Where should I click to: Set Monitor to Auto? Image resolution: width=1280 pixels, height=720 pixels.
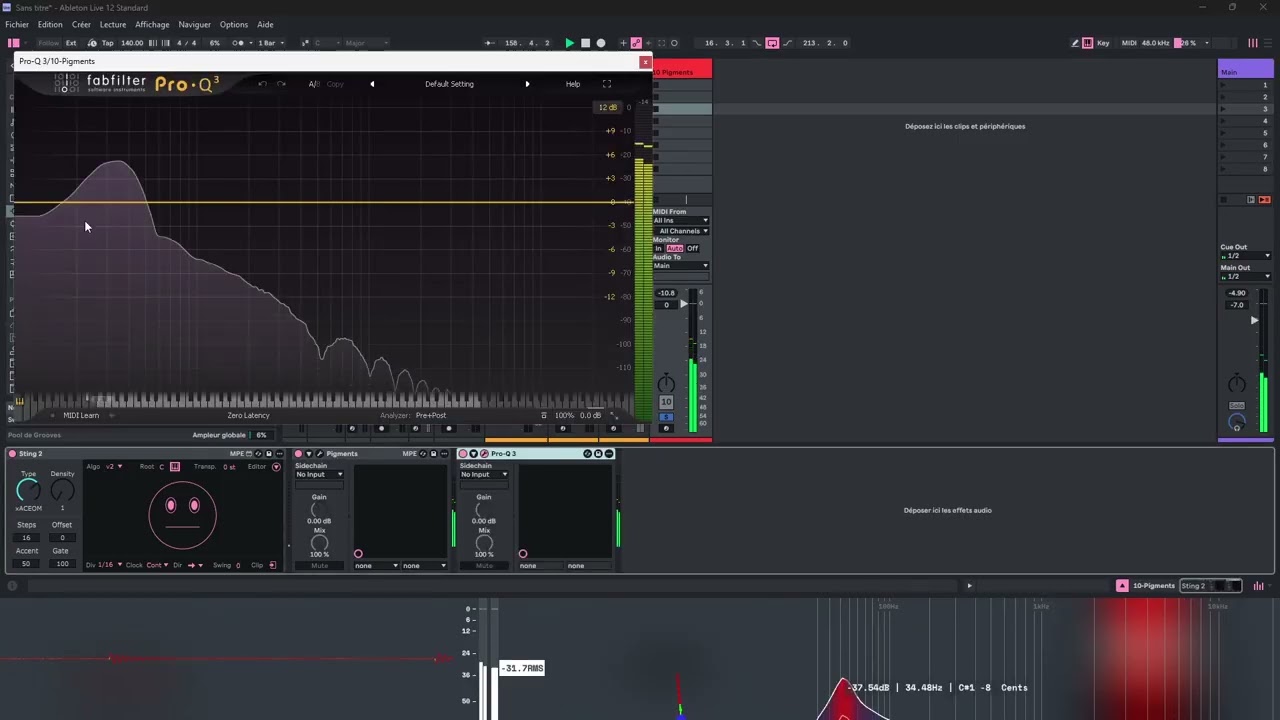675,248
